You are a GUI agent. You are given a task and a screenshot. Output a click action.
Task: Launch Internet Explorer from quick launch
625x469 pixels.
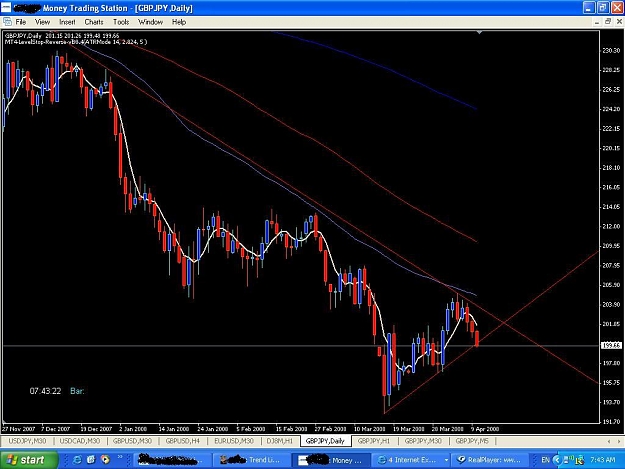pos(77,460)
